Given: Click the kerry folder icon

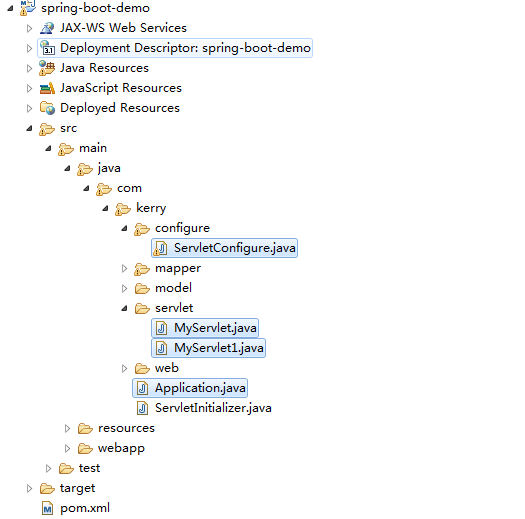Looking at the screenshot, I should [123, 209].
